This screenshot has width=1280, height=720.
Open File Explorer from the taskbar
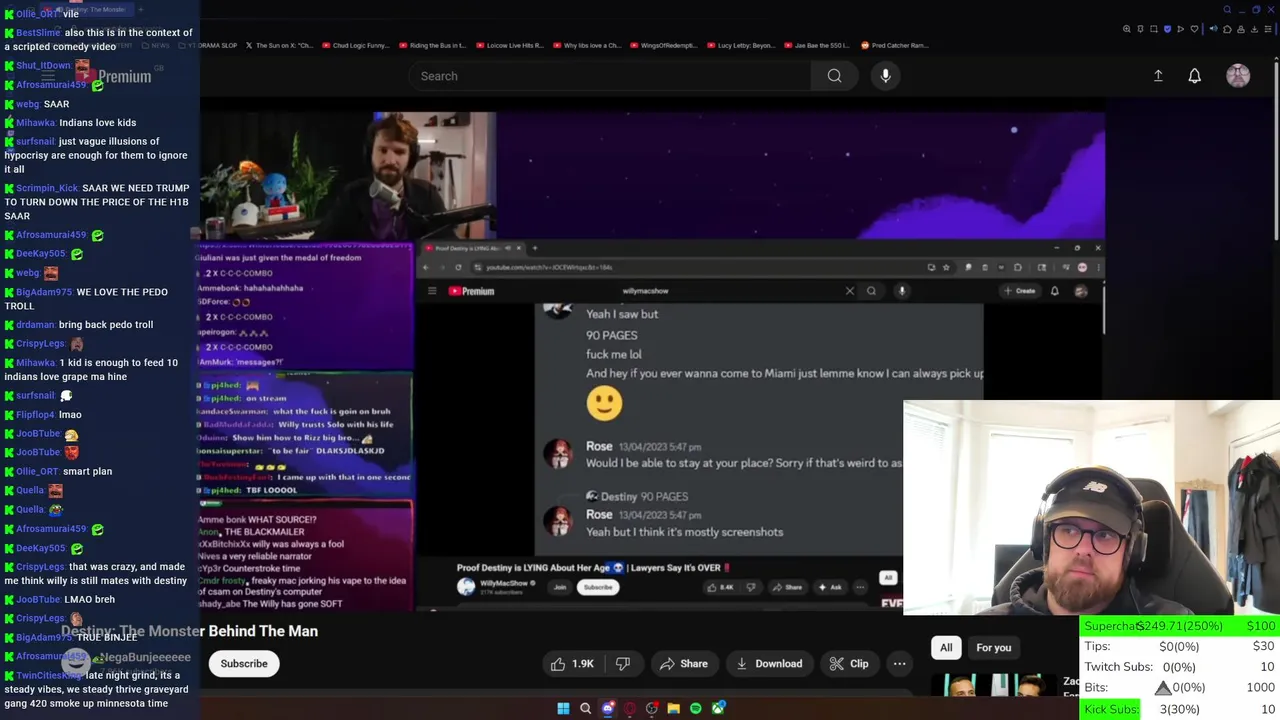point(674,709)
